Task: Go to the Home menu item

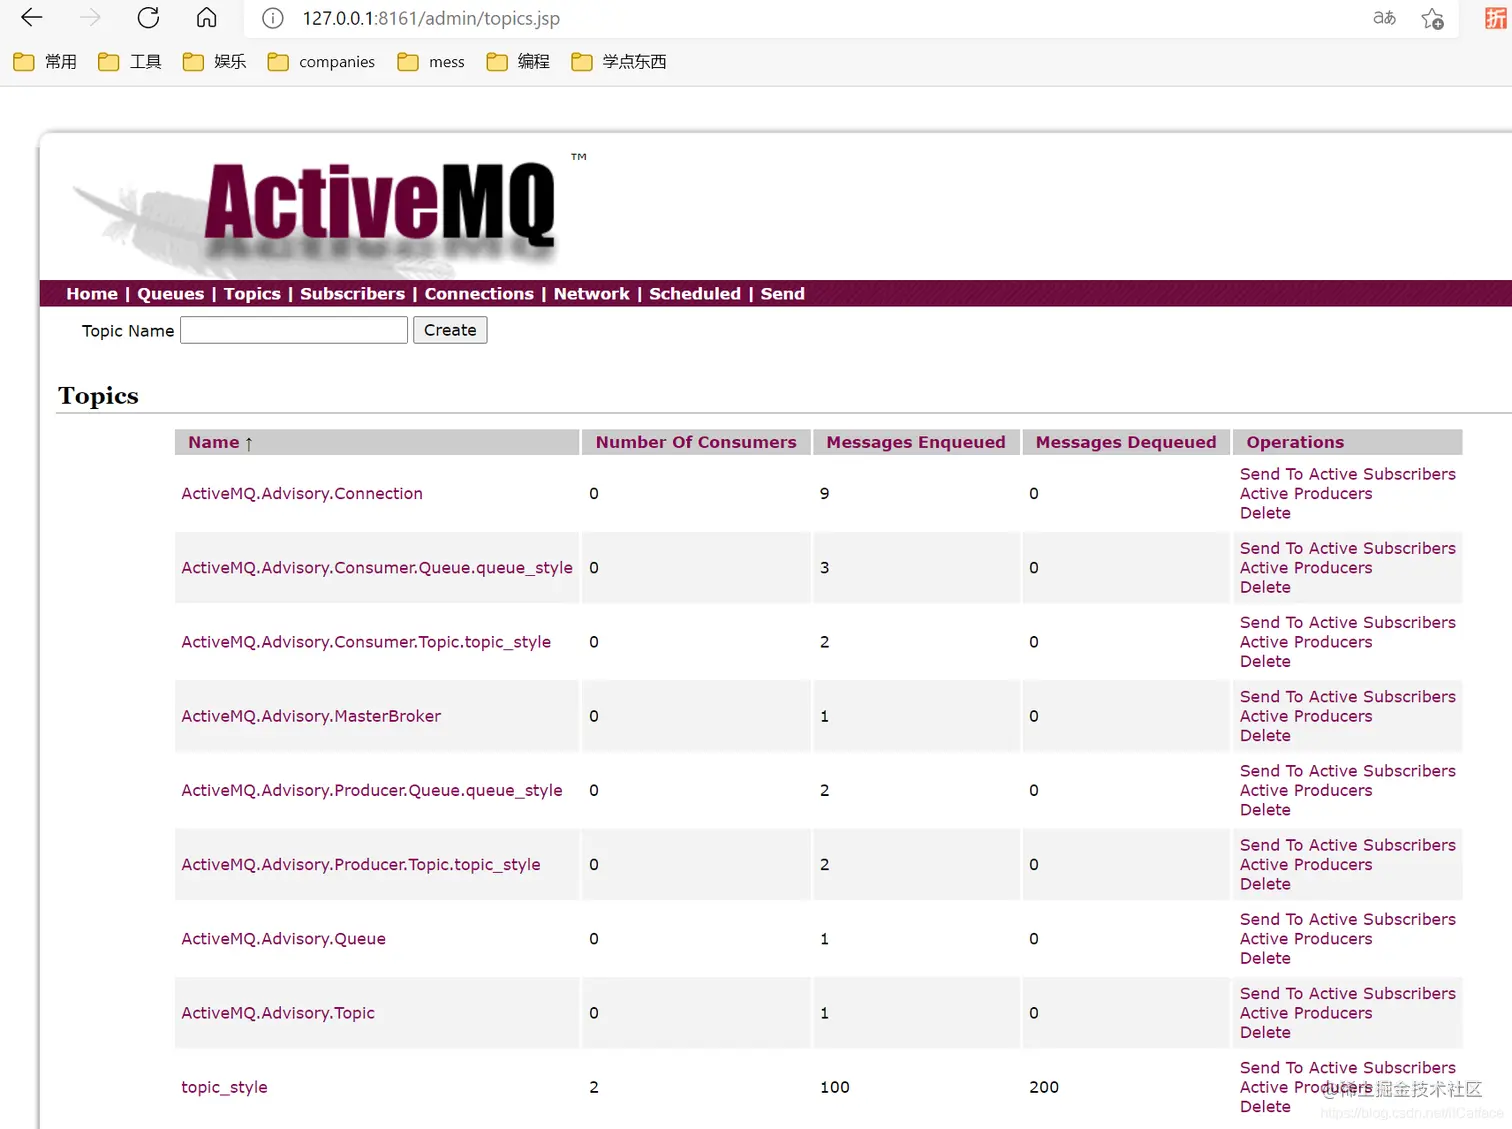Action: pyautogui.click(x=92, y=294)
